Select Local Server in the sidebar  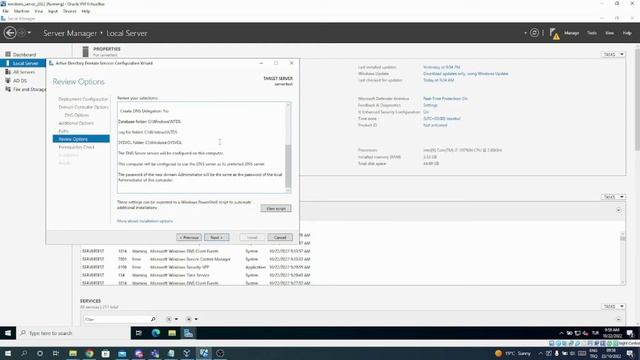click(23, 63)
